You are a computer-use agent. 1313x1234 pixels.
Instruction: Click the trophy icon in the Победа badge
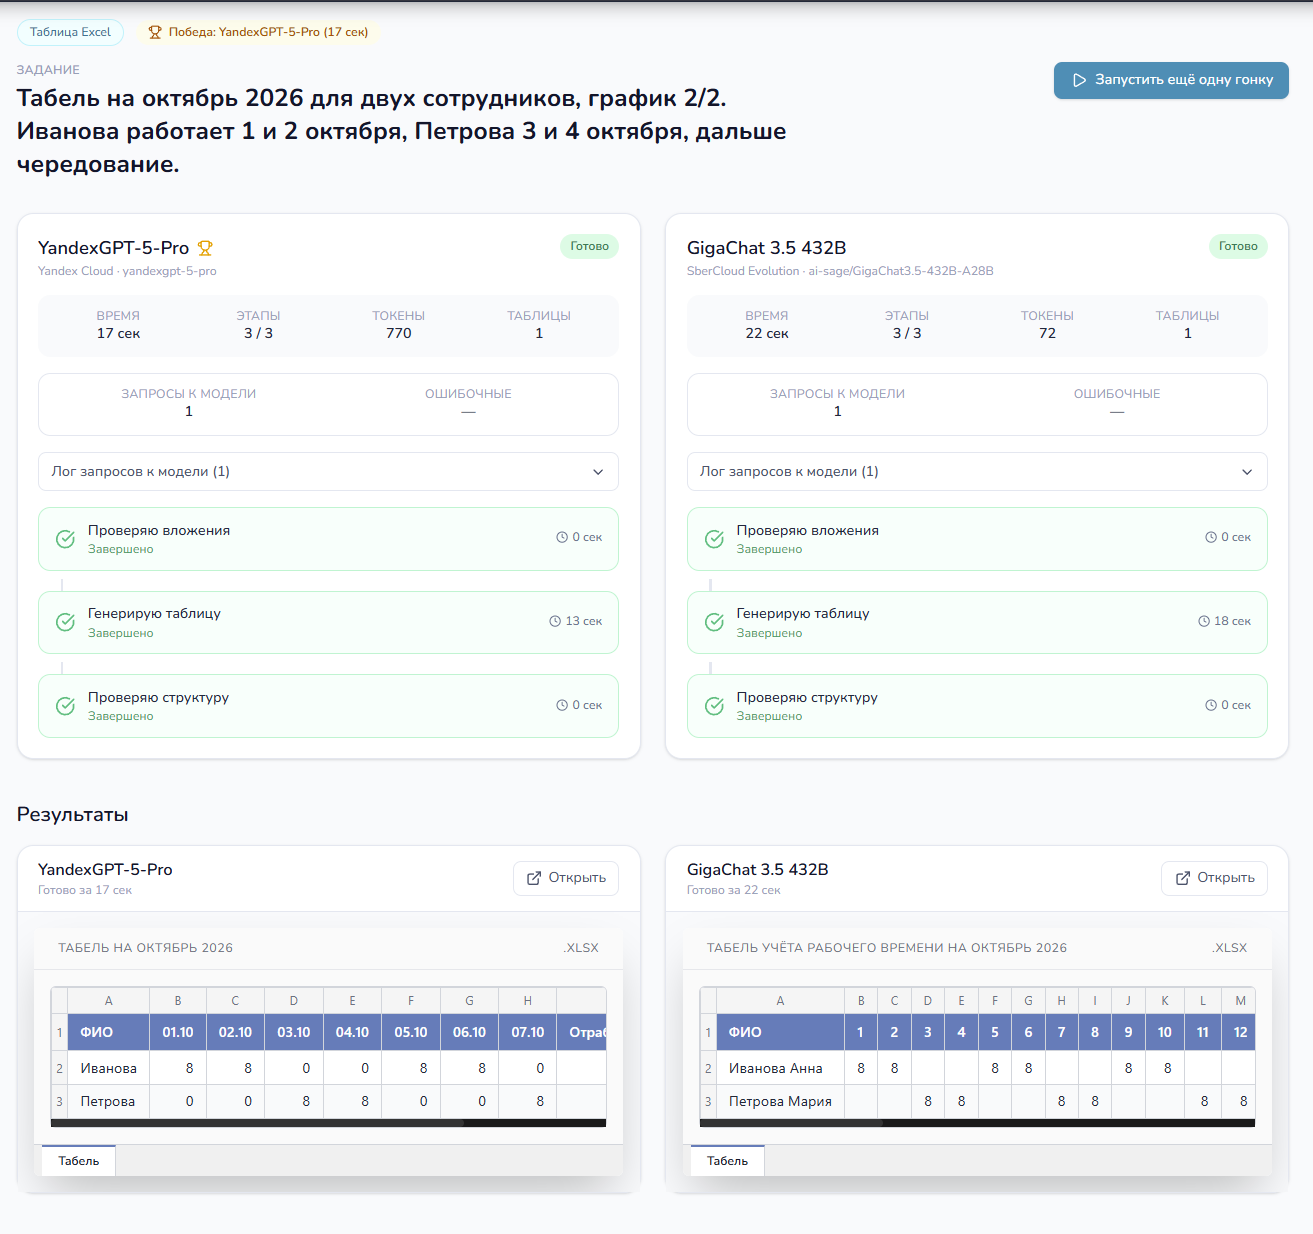(155, 32)
